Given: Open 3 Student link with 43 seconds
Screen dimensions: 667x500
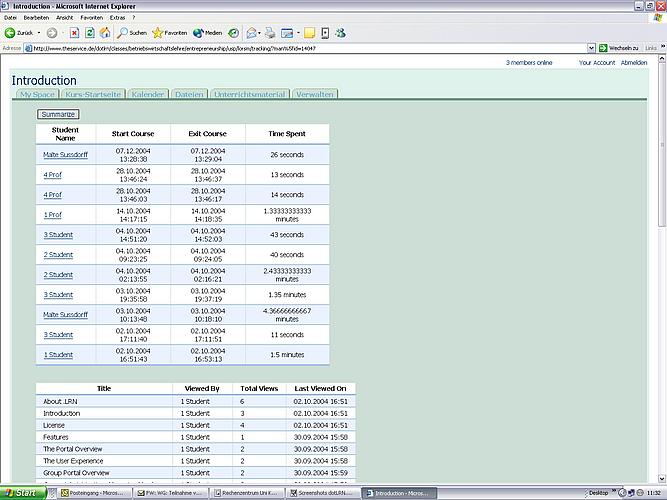Looking at the screenshot, I should [x=58, y=235].
